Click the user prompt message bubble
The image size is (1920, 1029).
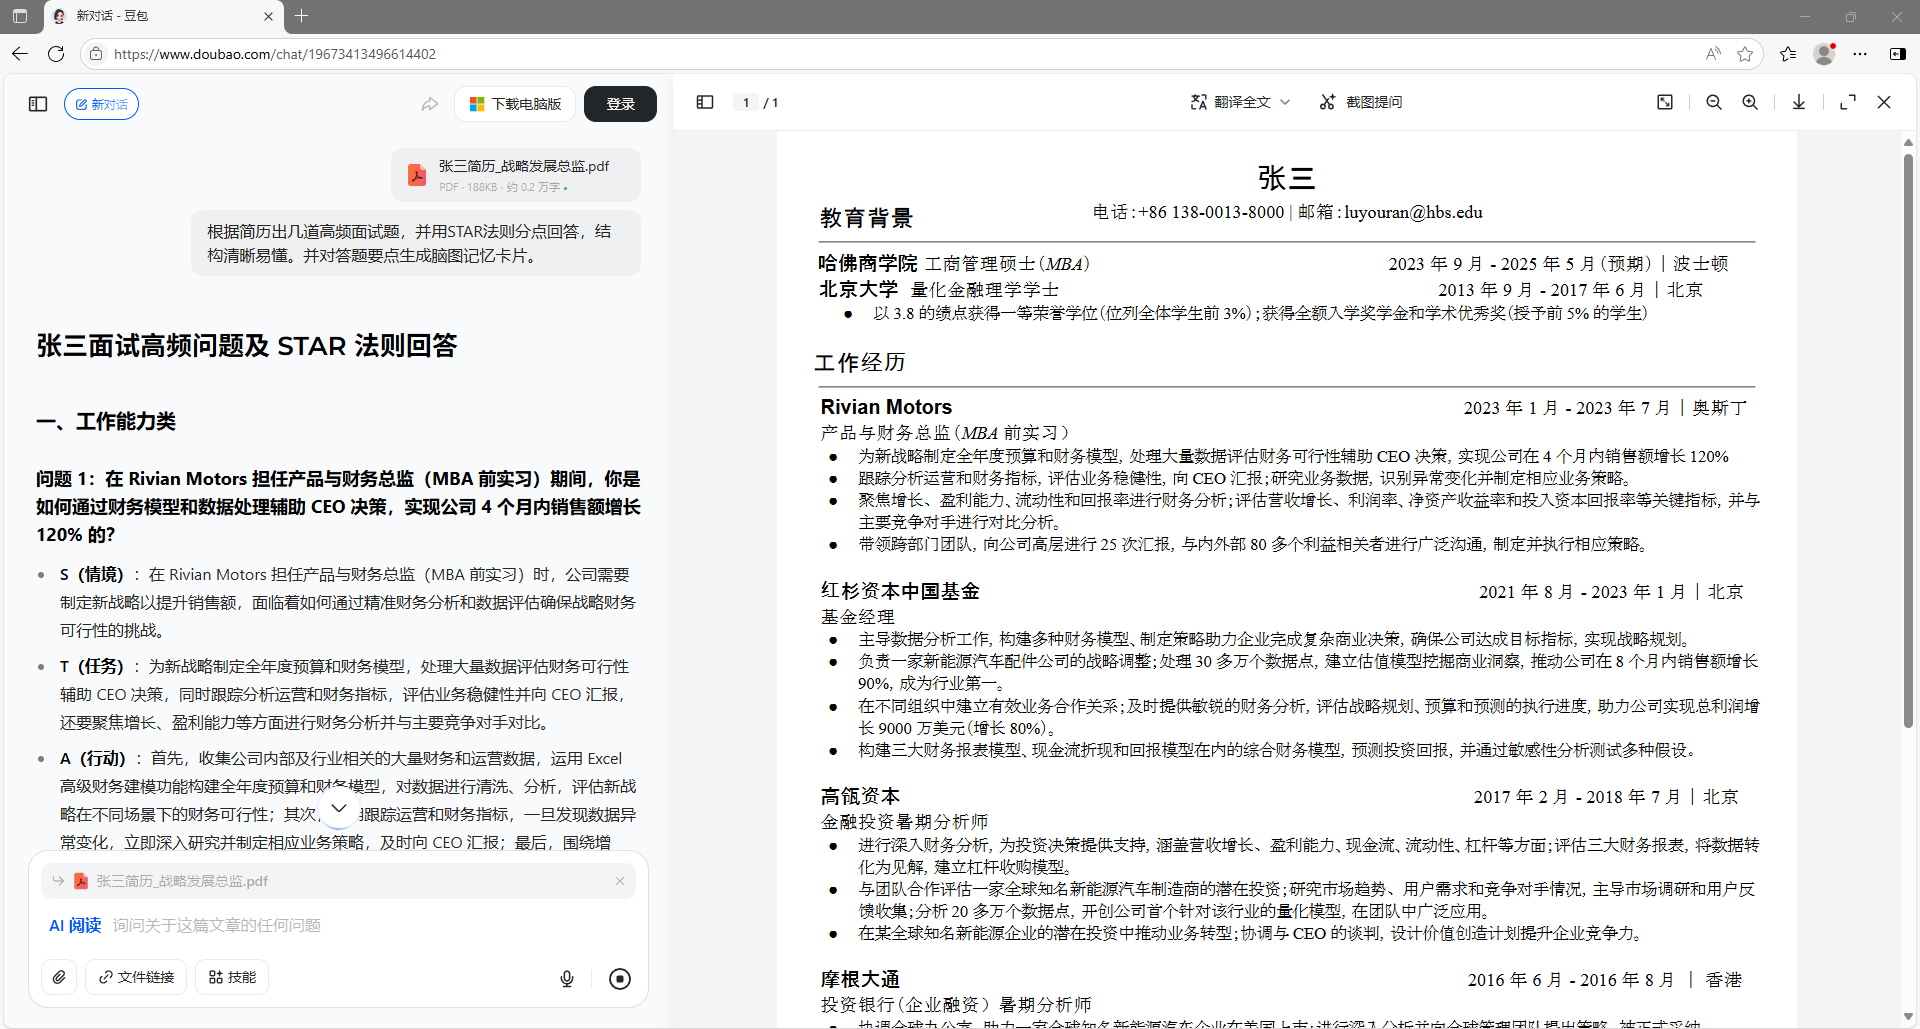pos(416,243)
